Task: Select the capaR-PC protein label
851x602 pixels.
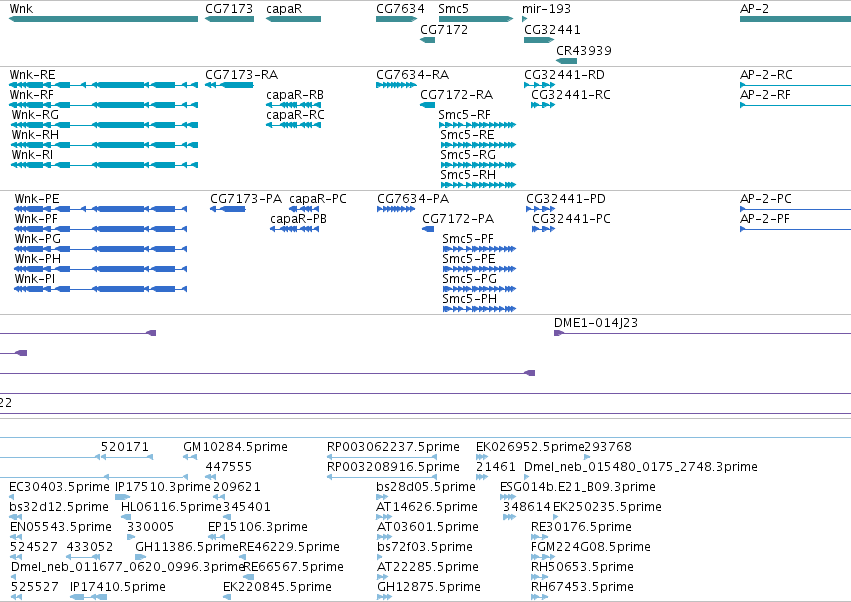Action: (317, 199)
